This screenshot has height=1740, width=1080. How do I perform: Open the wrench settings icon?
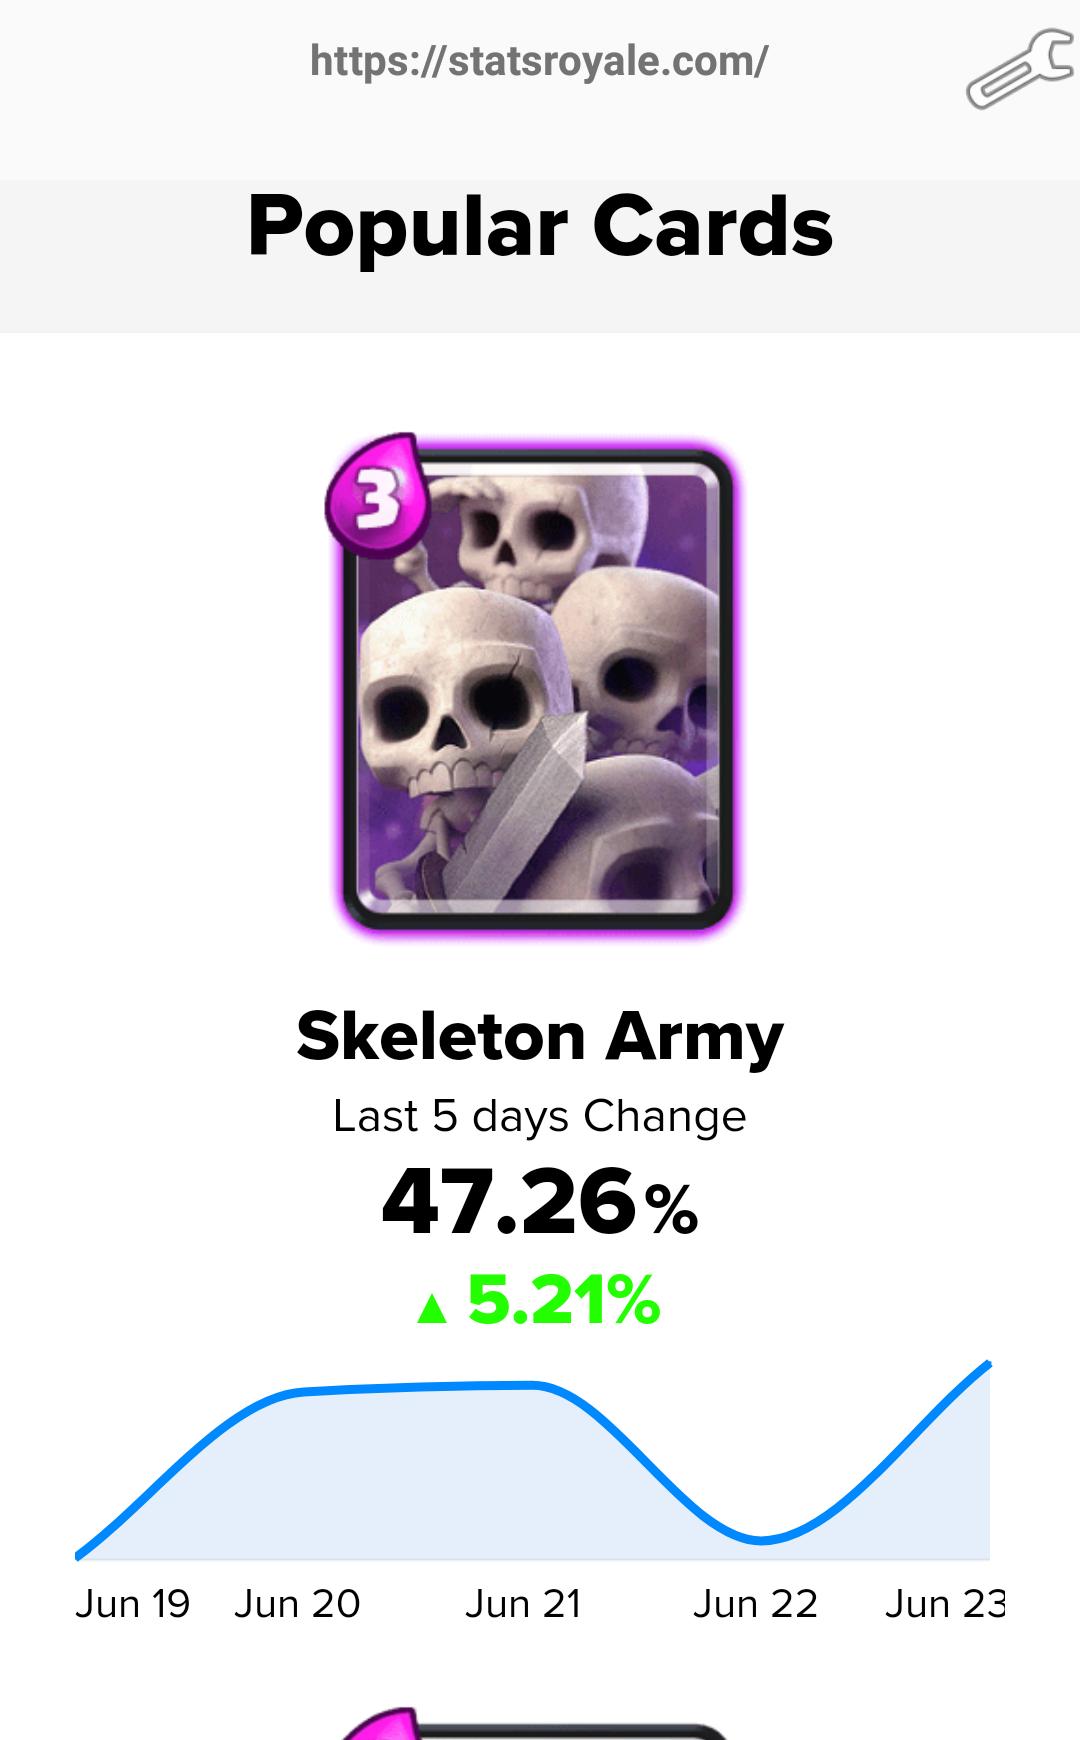pyautogui.click(x=1019, y=69)
